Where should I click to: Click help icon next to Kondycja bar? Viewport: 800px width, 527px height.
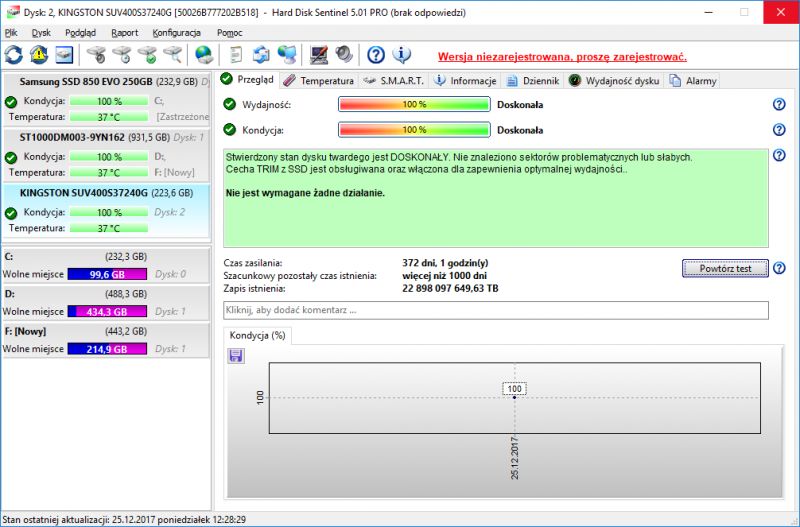779,130
